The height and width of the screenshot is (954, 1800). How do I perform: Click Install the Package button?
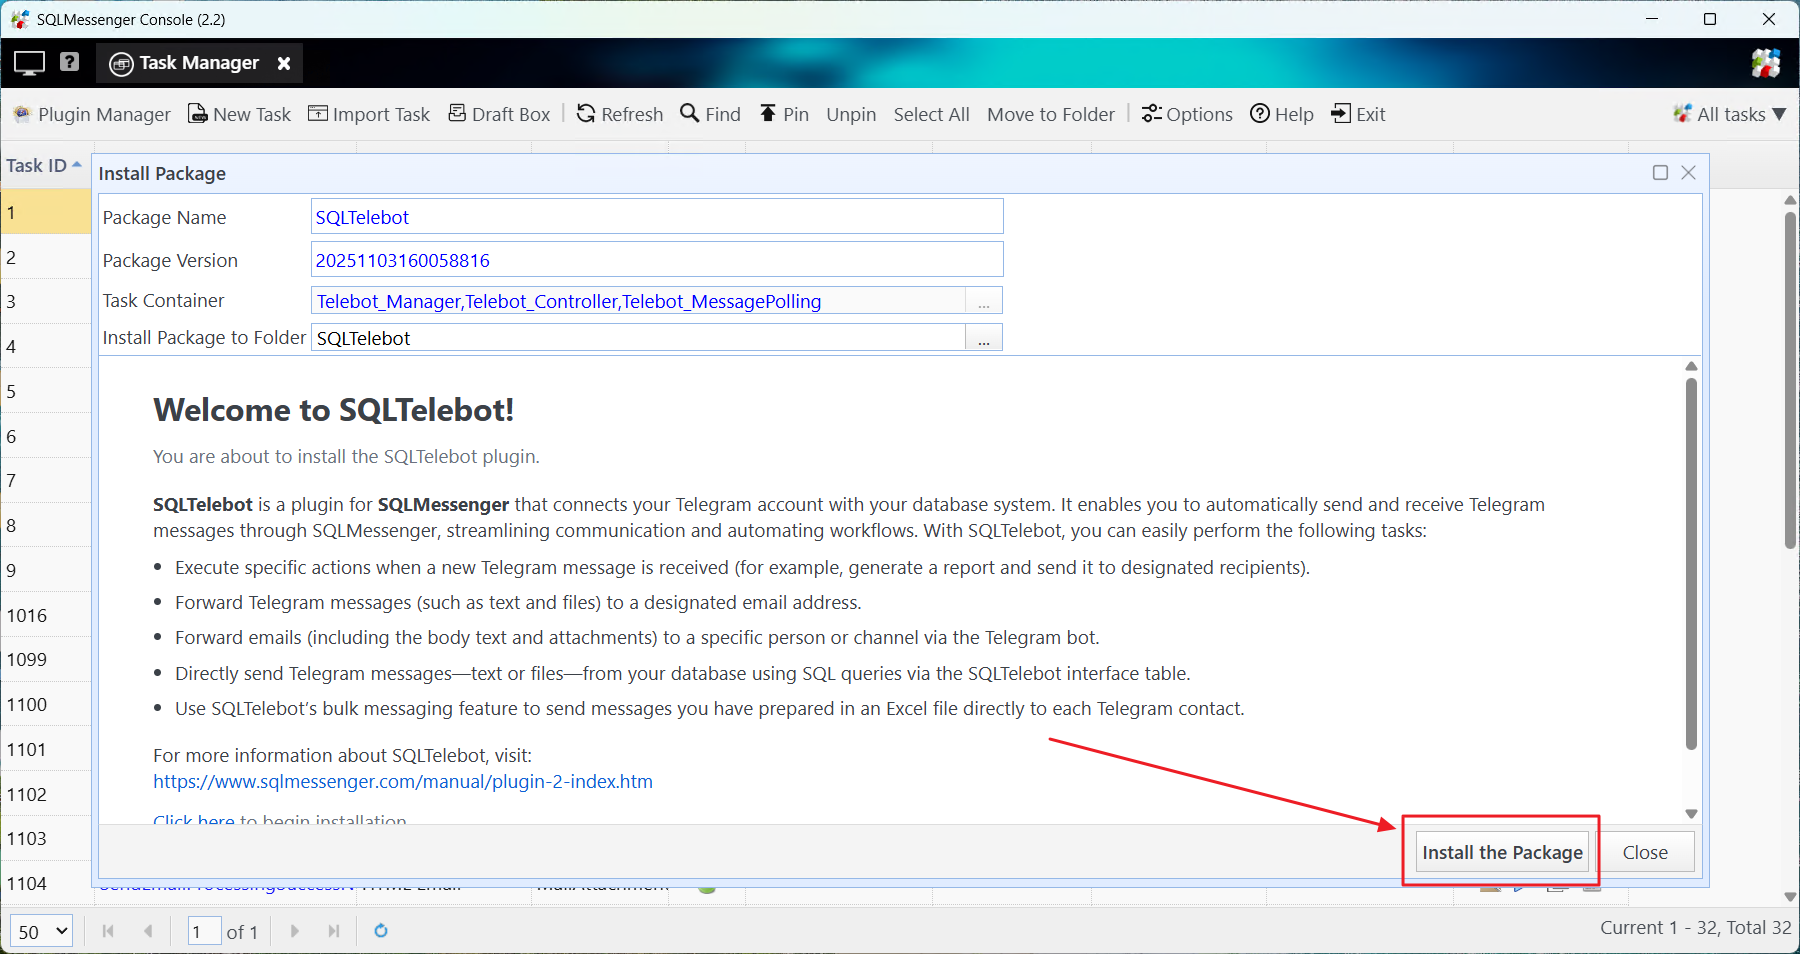pos(1502,852)
